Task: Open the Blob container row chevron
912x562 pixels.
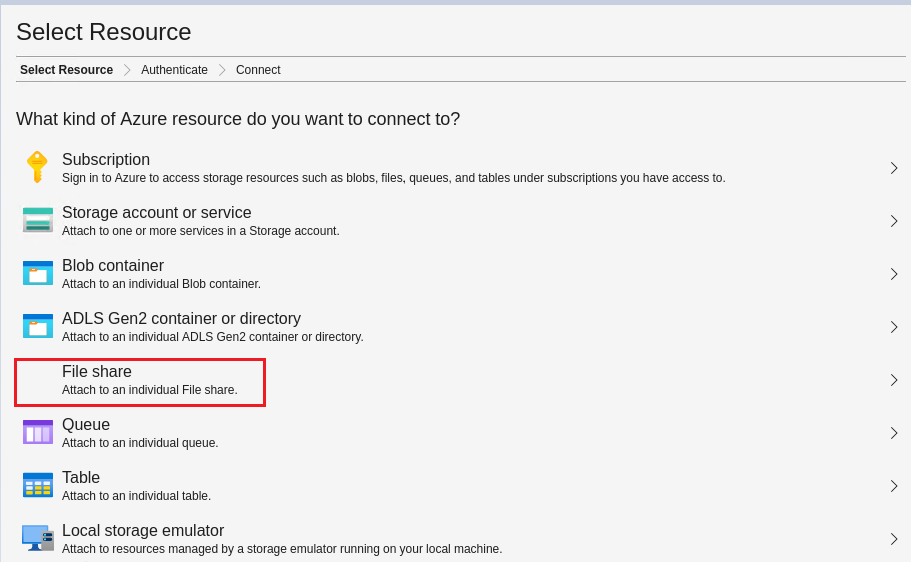Action: click(894, 274)
